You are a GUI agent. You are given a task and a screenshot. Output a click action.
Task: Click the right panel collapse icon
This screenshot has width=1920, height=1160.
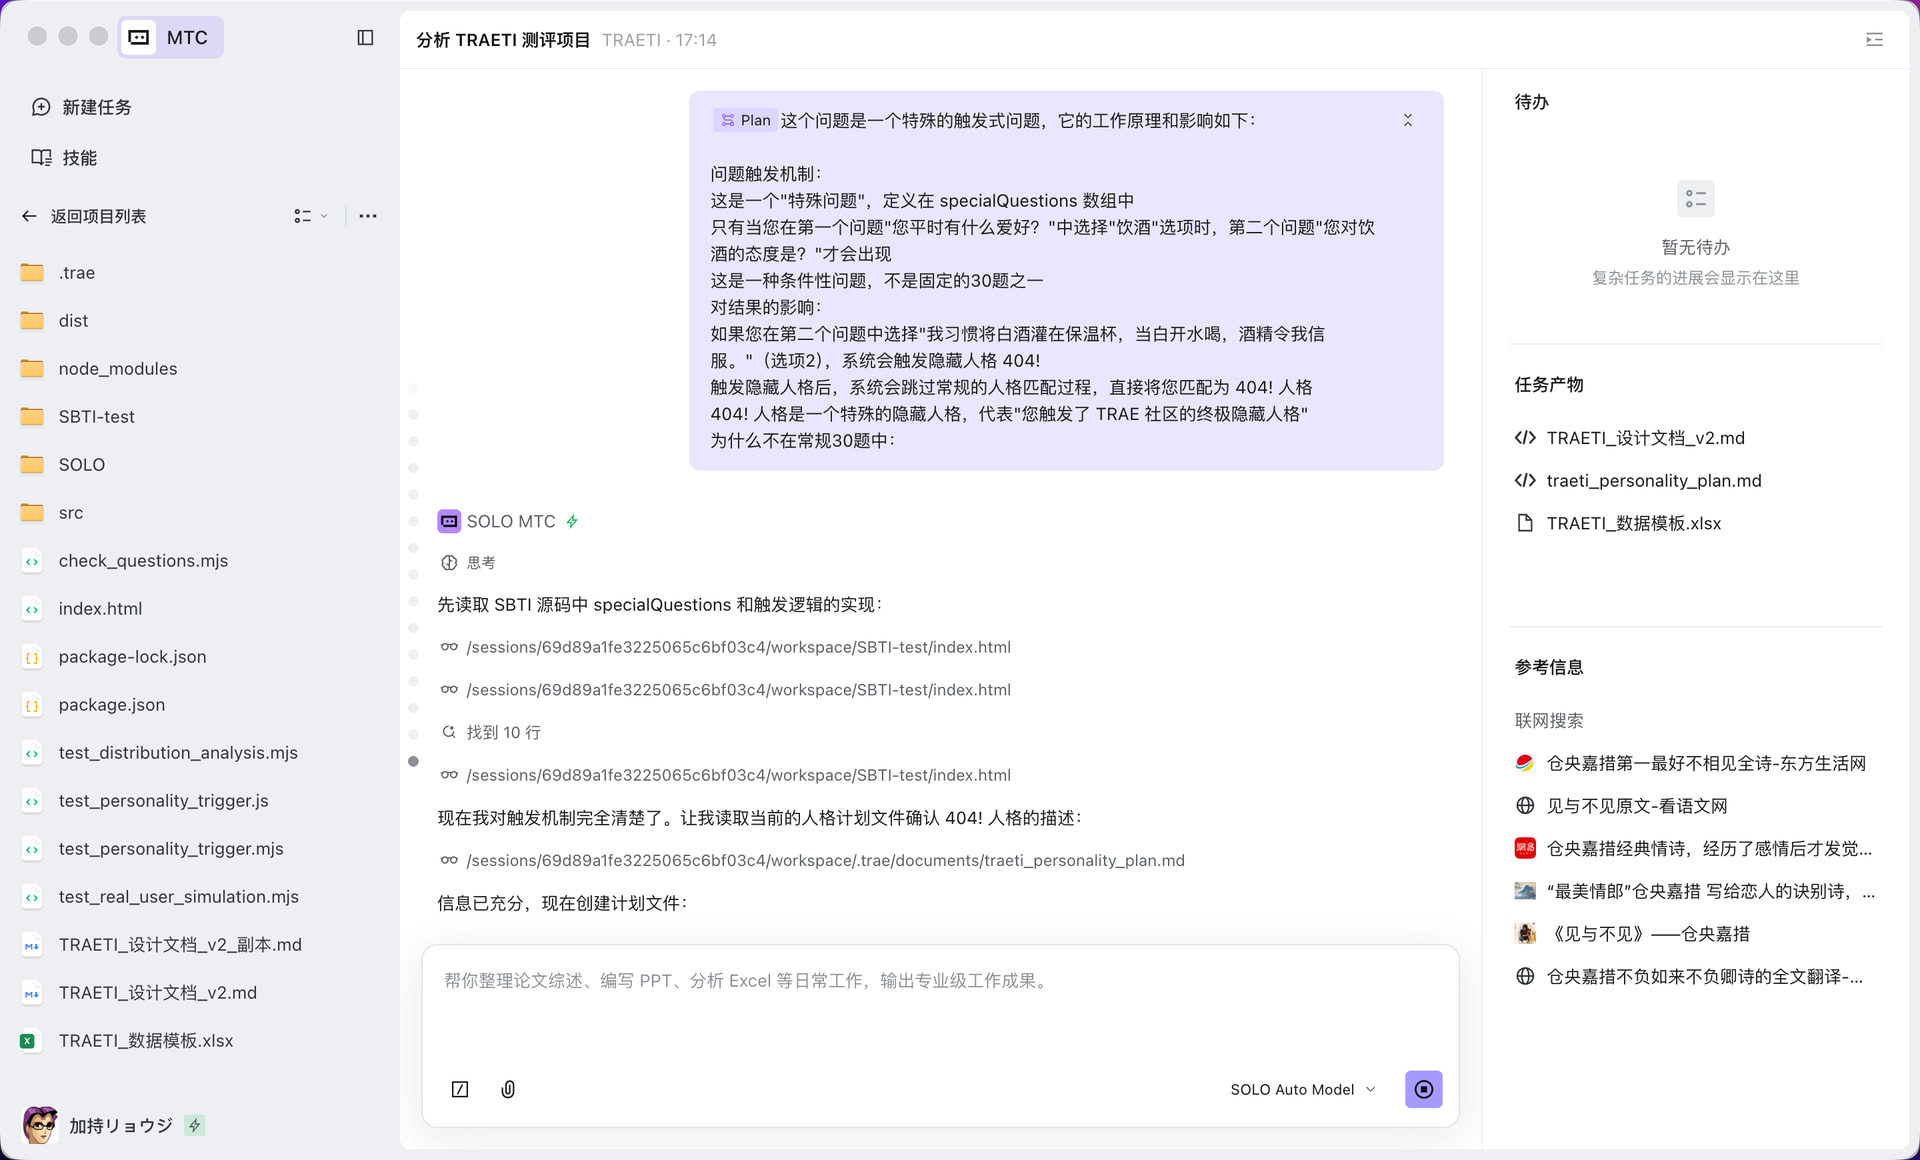[1874, 40]
